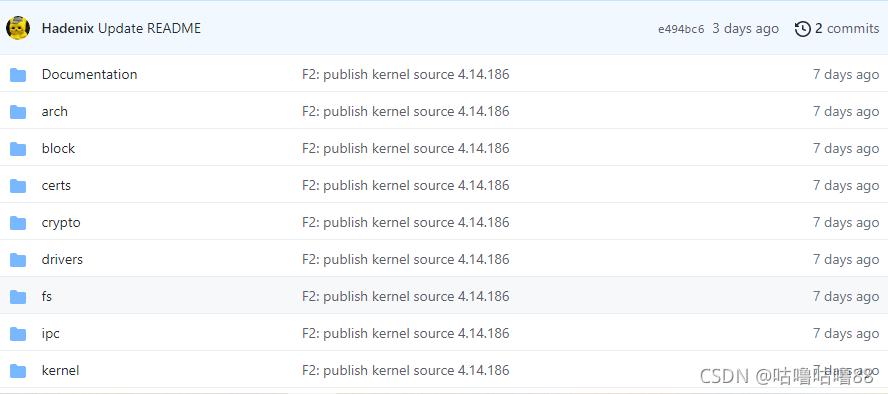Viewport: 888px width, 394px height.
Task: Open commit hash e494bc6
Action: pos(681,29)
